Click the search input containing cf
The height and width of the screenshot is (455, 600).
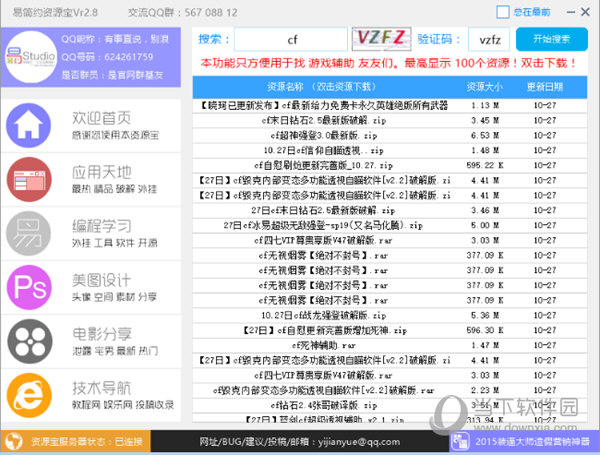tap(291, 39)
